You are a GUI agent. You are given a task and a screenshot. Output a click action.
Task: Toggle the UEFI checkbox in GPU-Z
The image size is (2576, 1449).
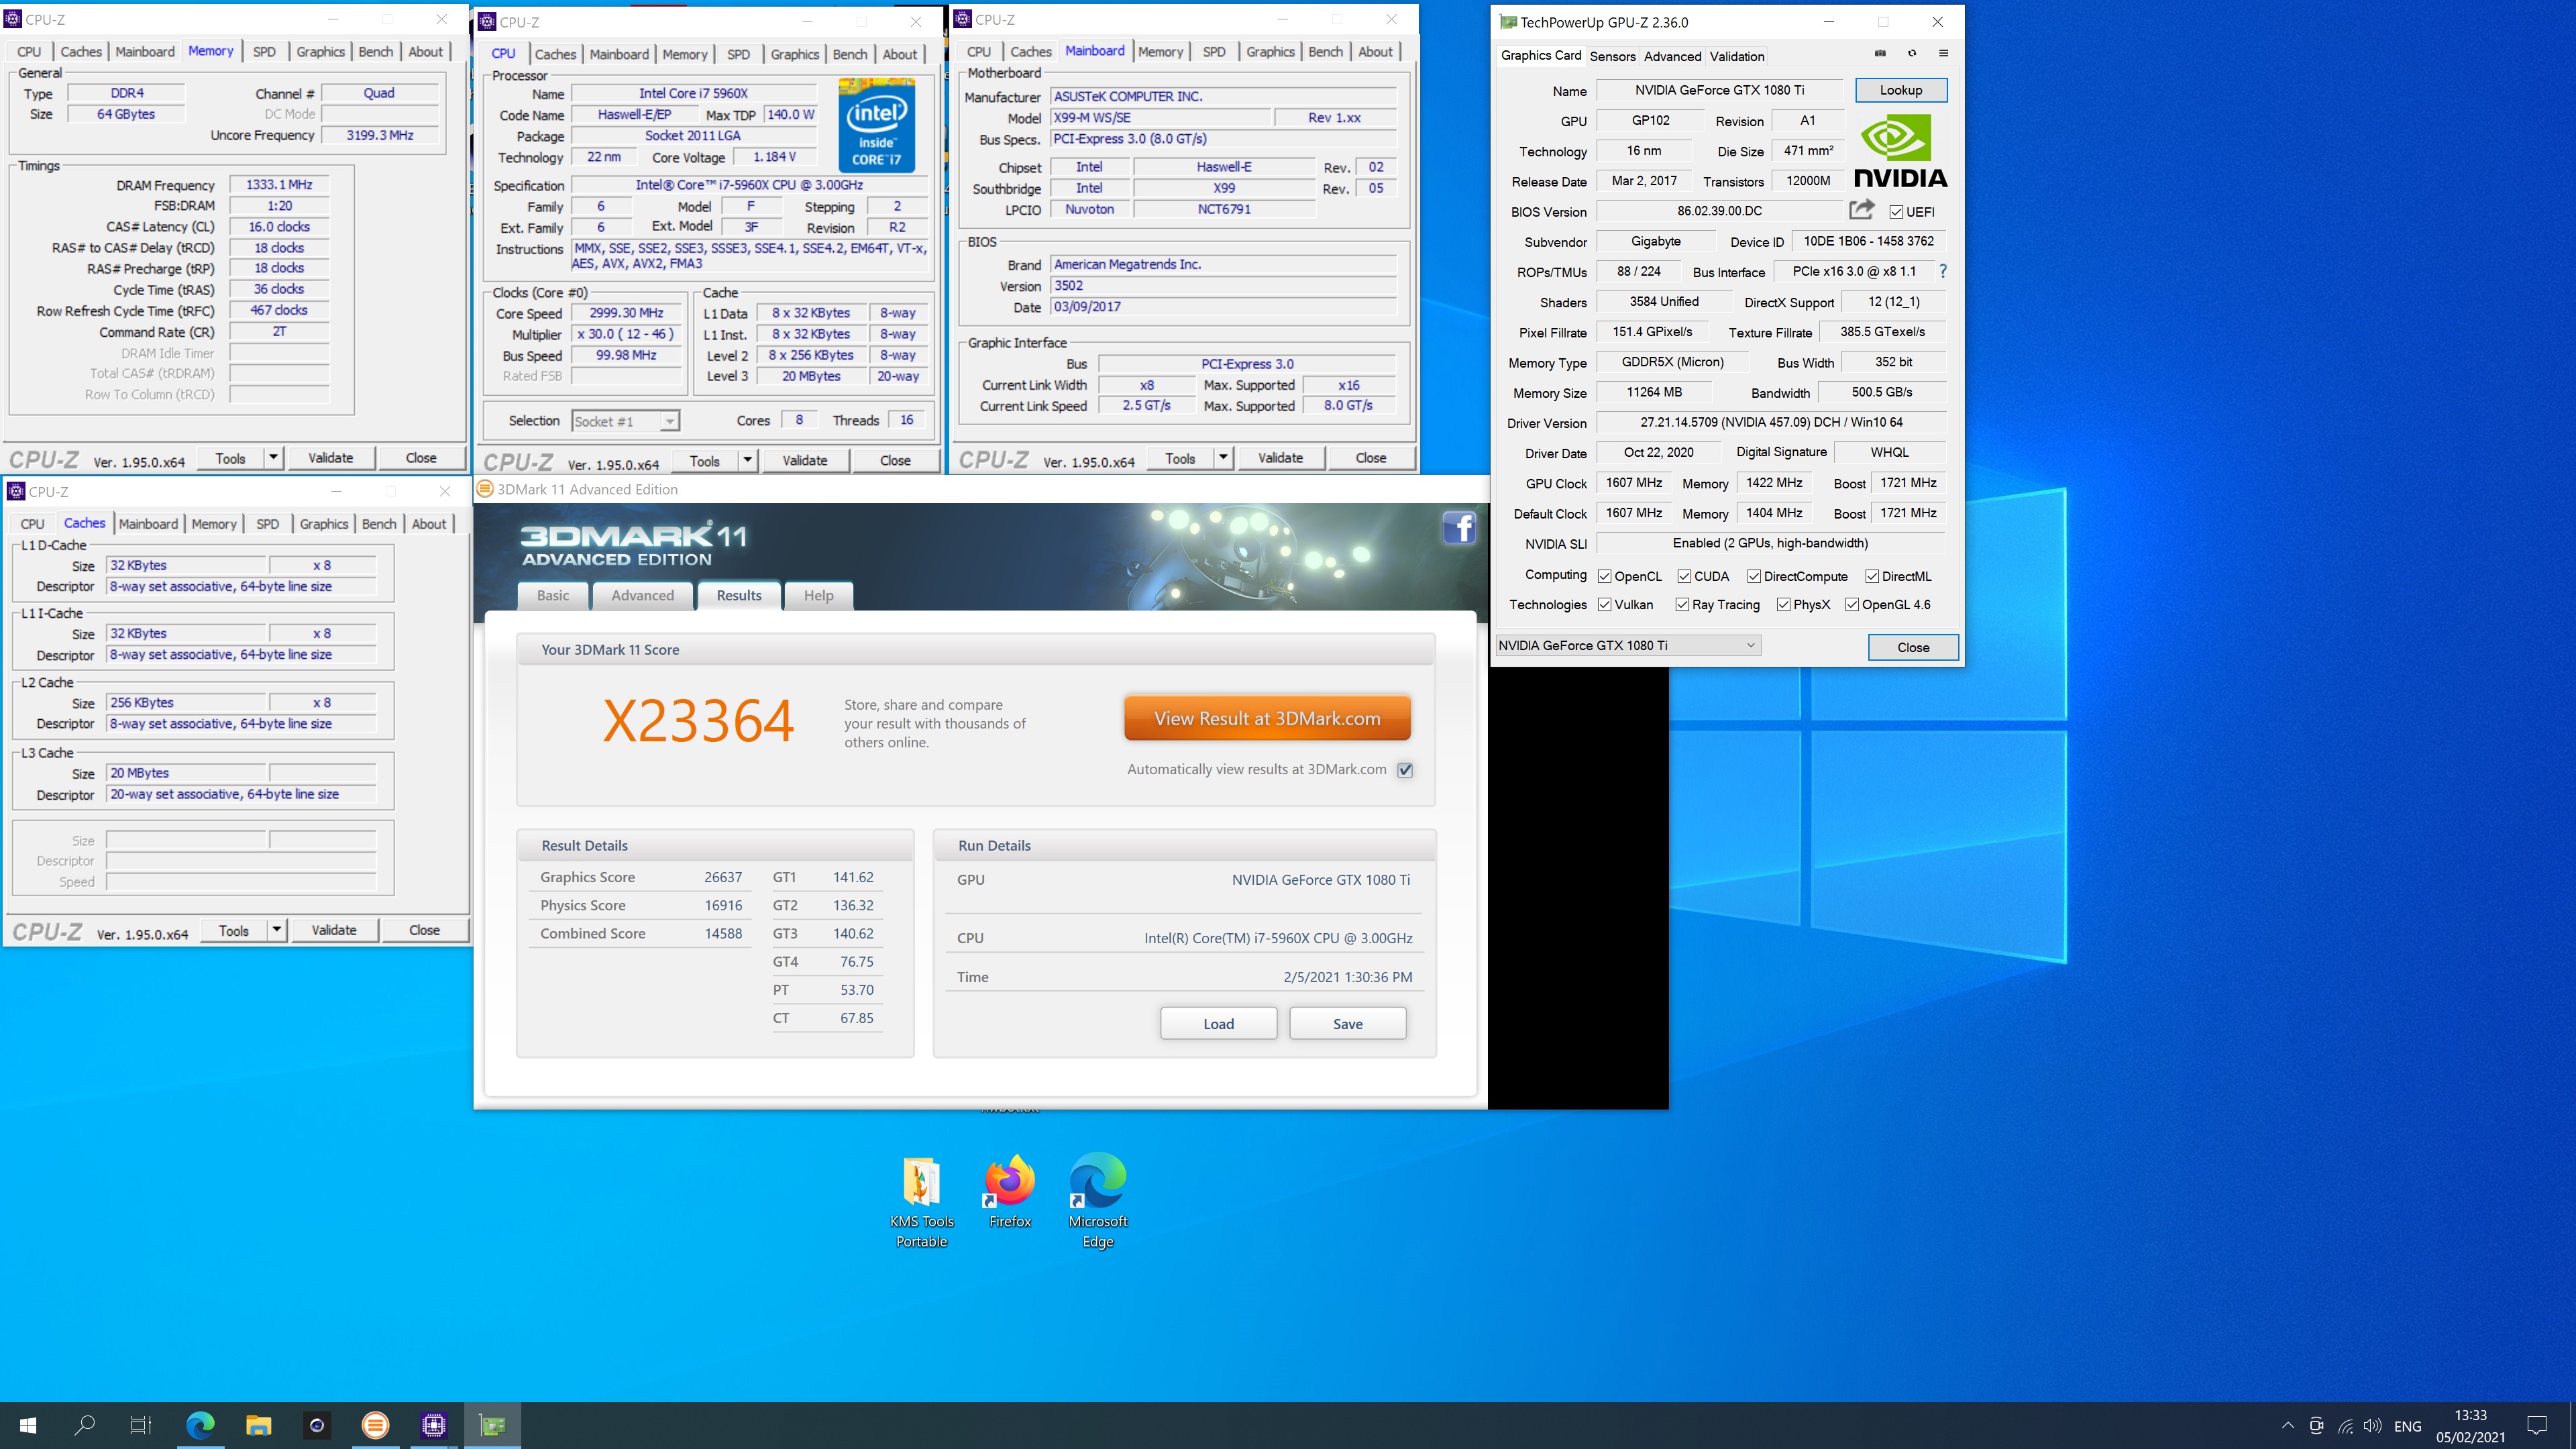pyautogui.click(x=1896, y=212)
